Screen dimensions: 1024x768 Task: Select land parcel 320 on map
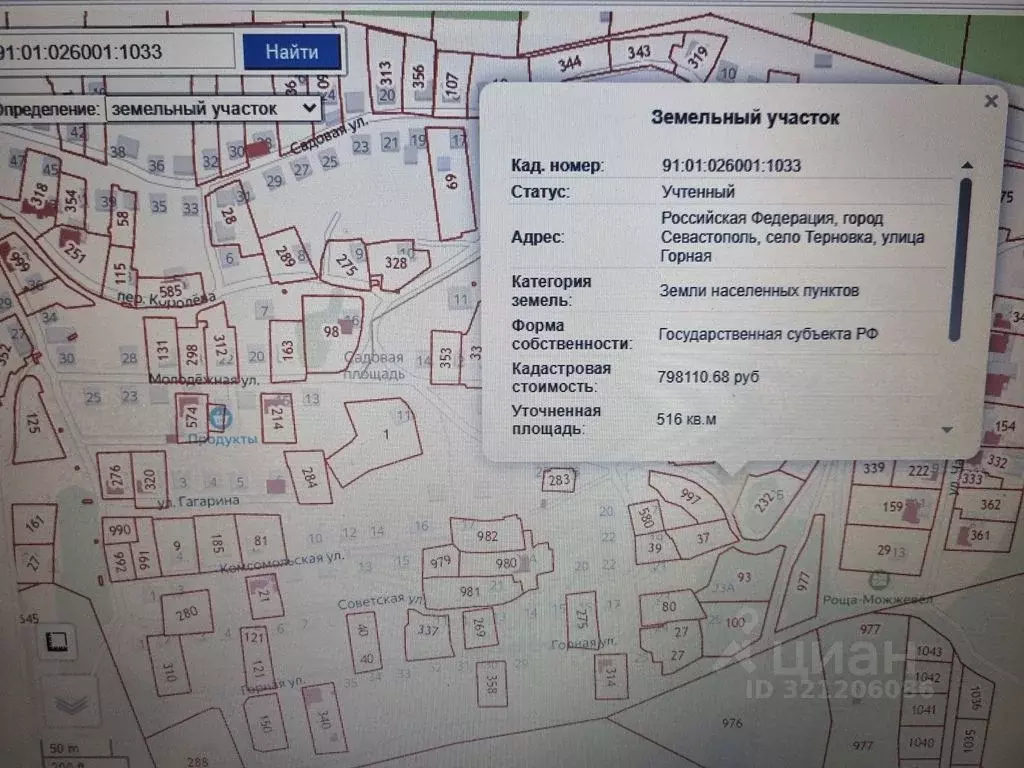[150, 479]
